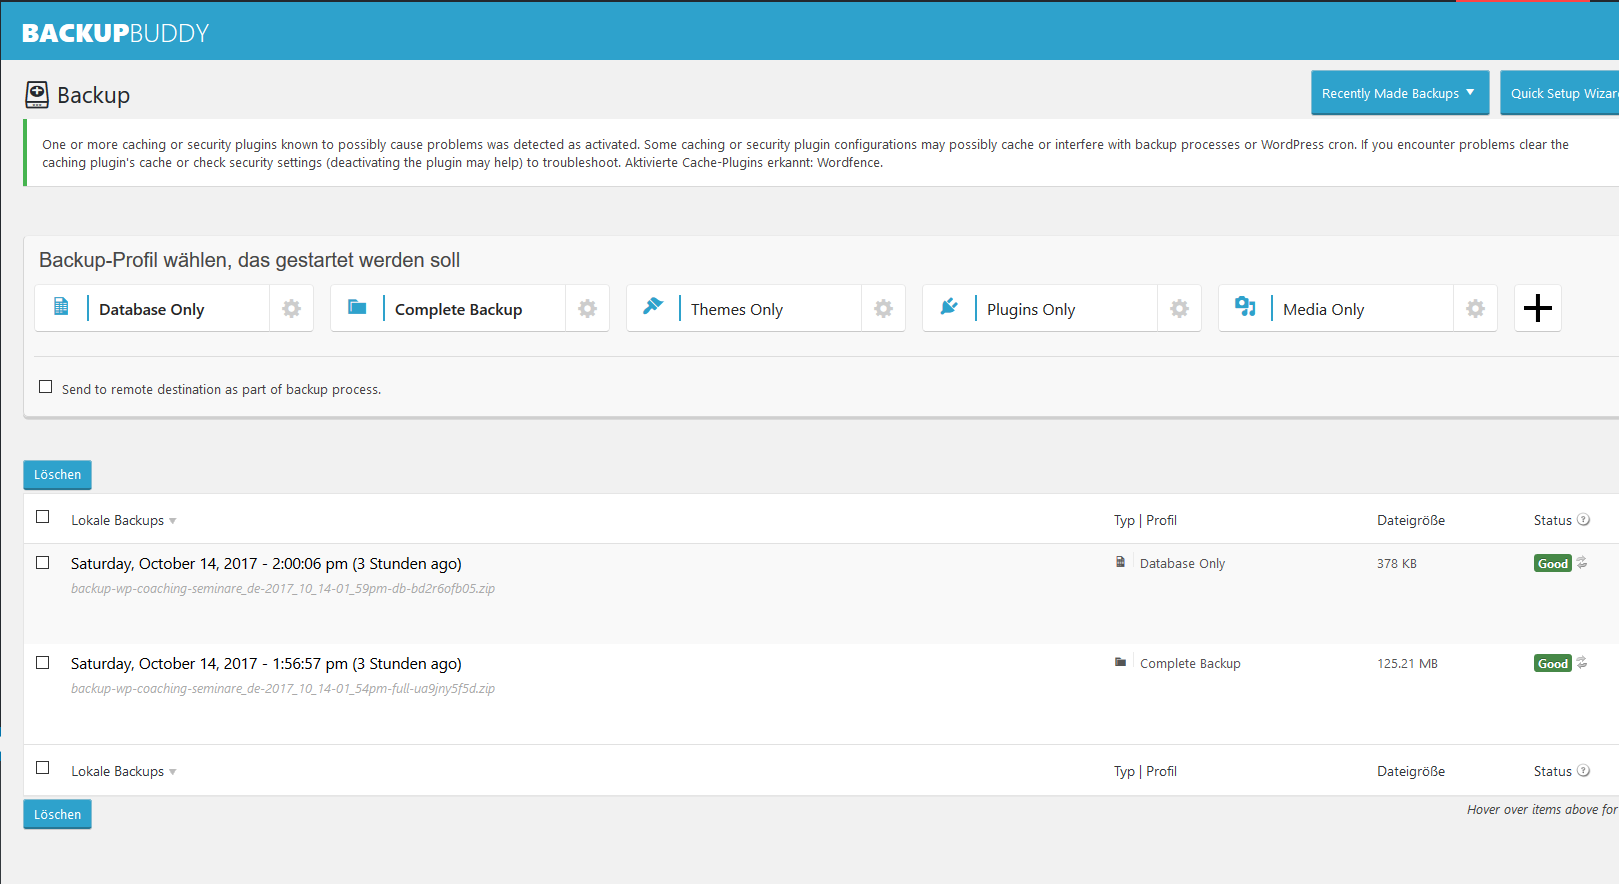
Task: Click the Good status of 125.21 MB backup
Action: tap(1553, 663)
